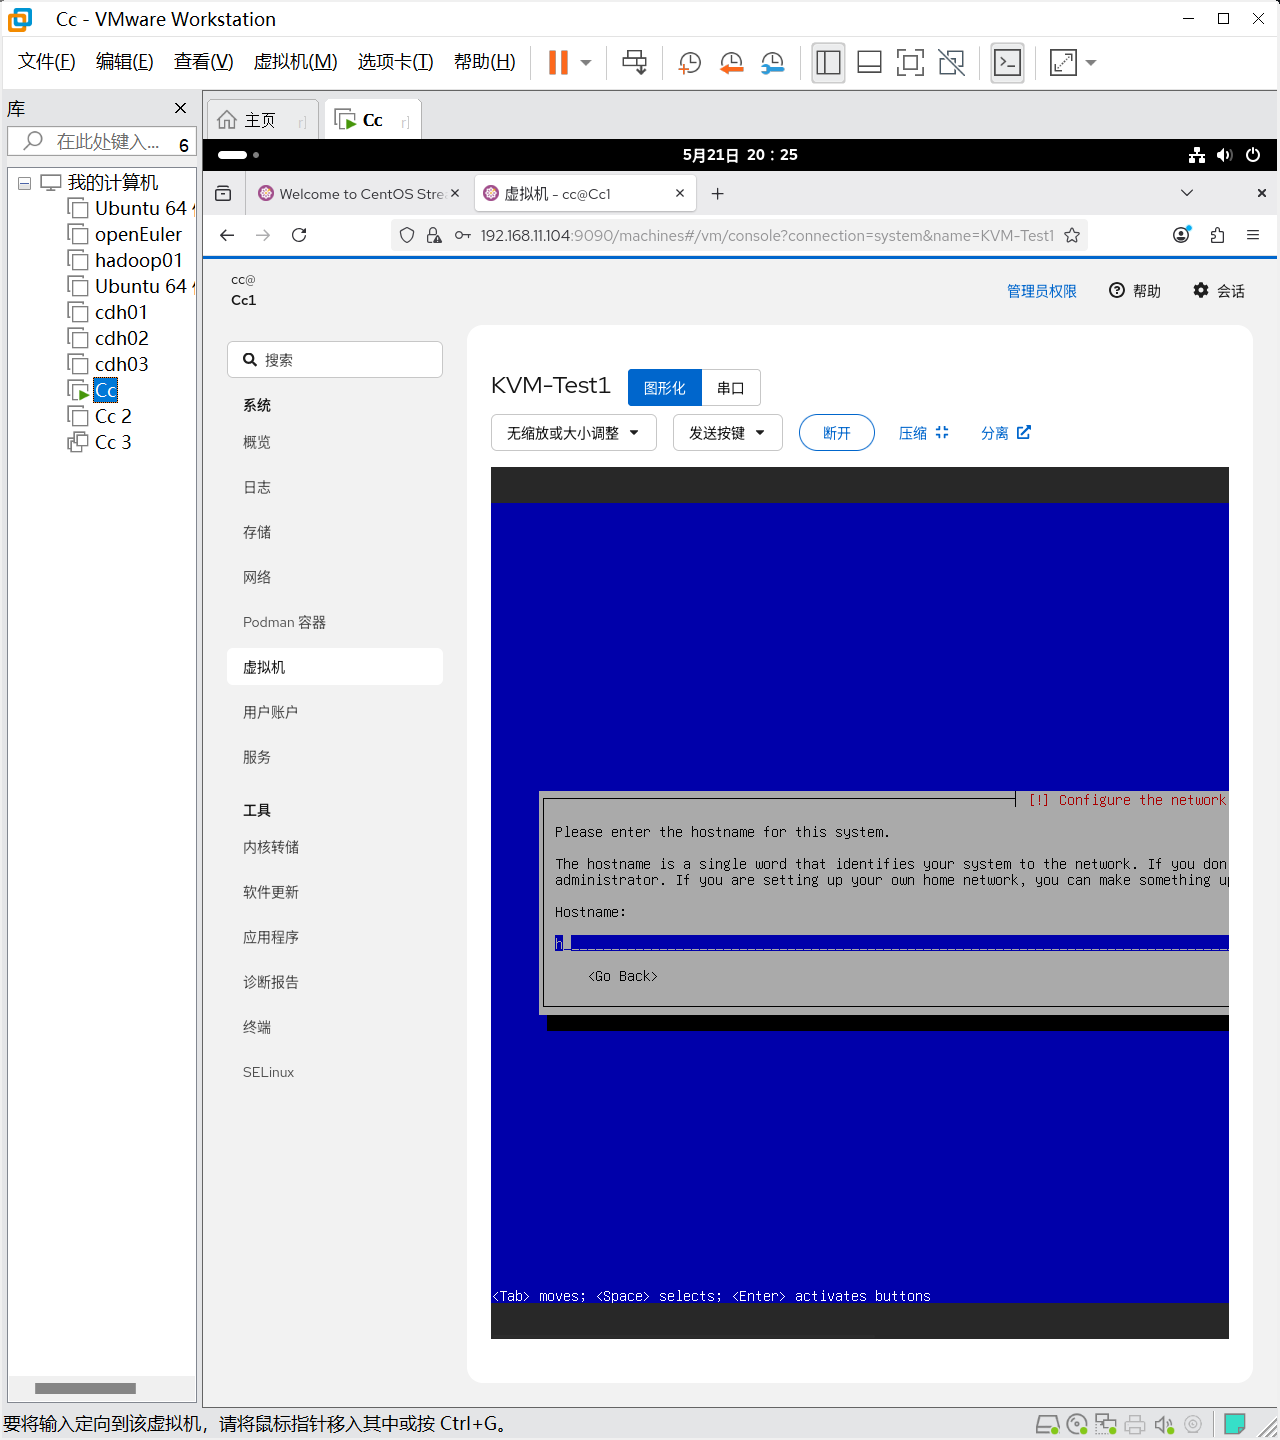Send Ctrl+Alt+Del to the virtual machine
This screenshot has height=1440, width=1280.
click(634, 62)
